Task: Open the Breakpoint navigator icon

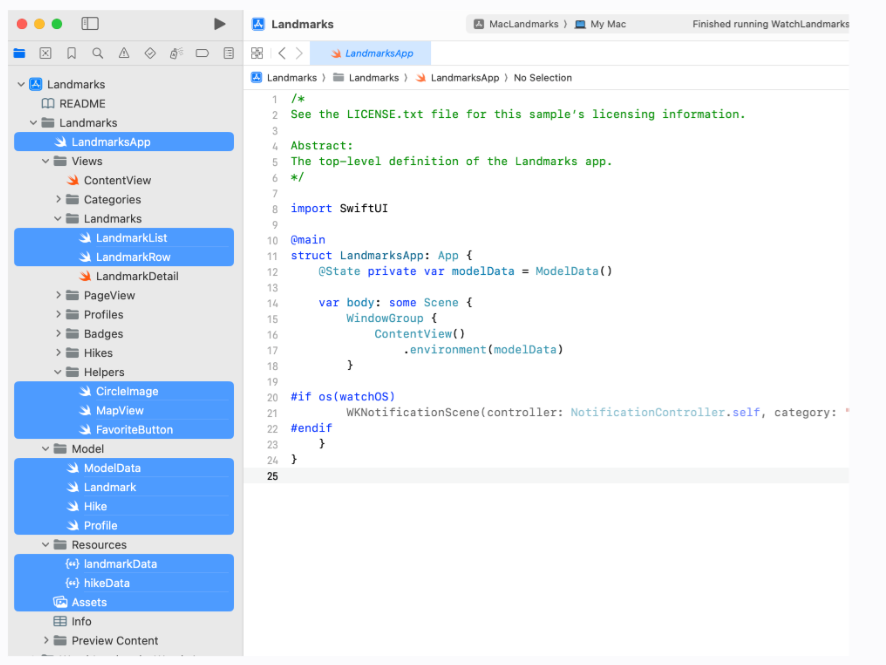Action: [202, 53]
